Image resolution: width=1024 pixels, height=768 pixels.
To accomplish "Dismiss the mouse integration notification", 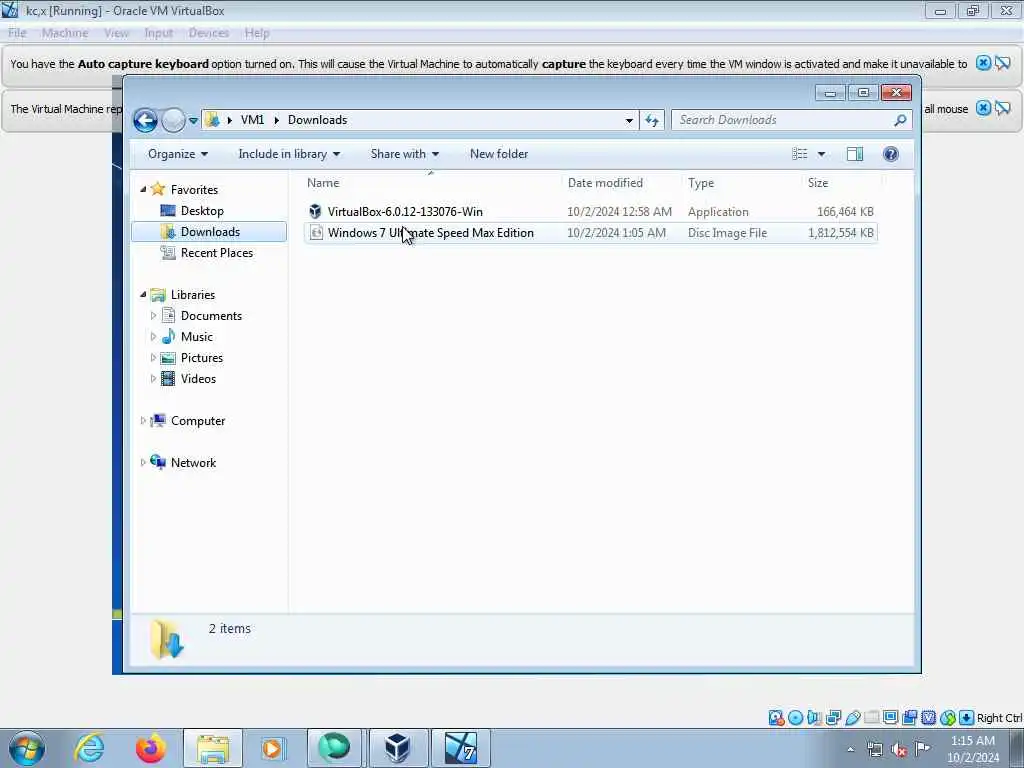I will tap(983, 108).
